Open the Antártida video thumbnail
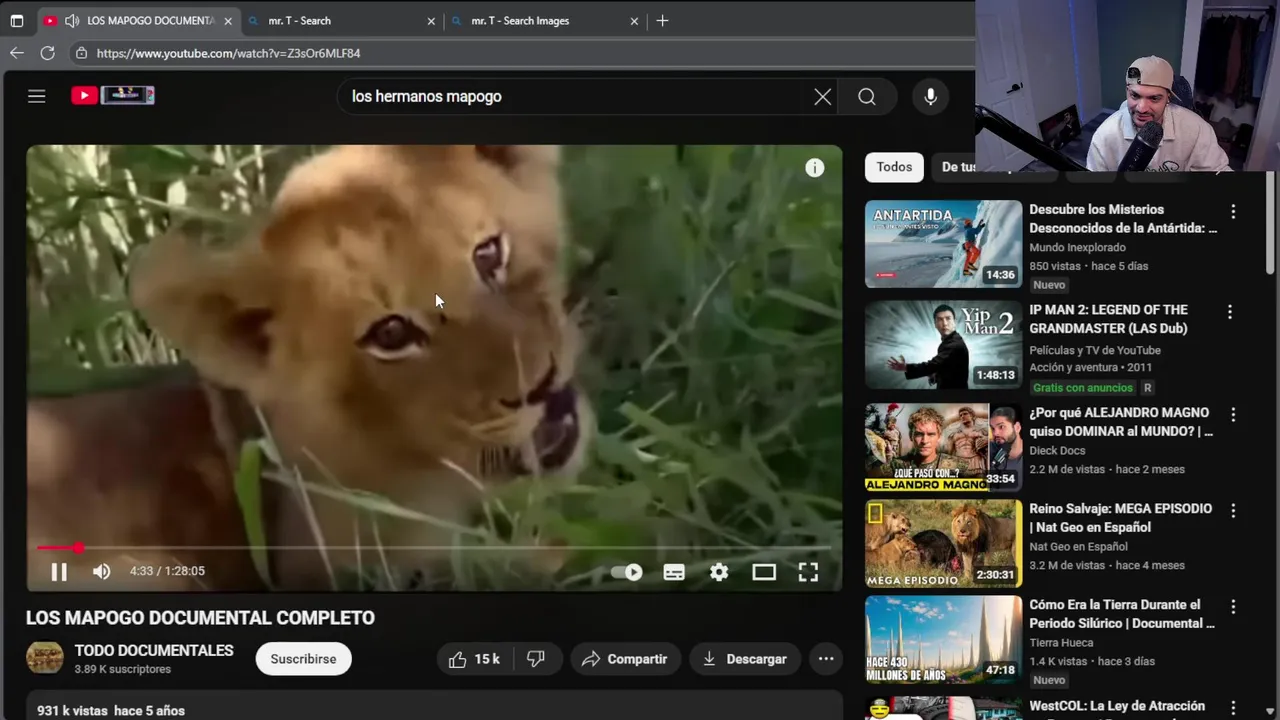The width and height of the screenshot is (1280, 720). (944, 244)
